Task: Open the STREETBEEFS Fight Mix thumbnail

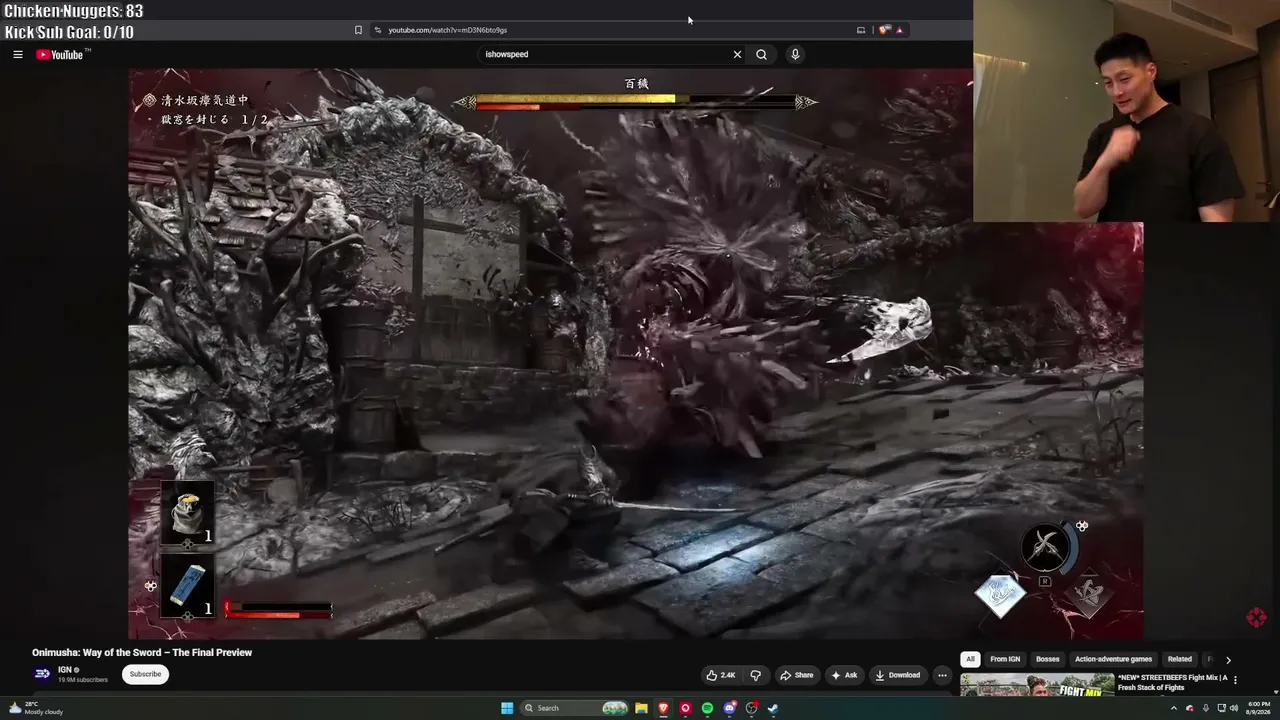Action: 1037,686
